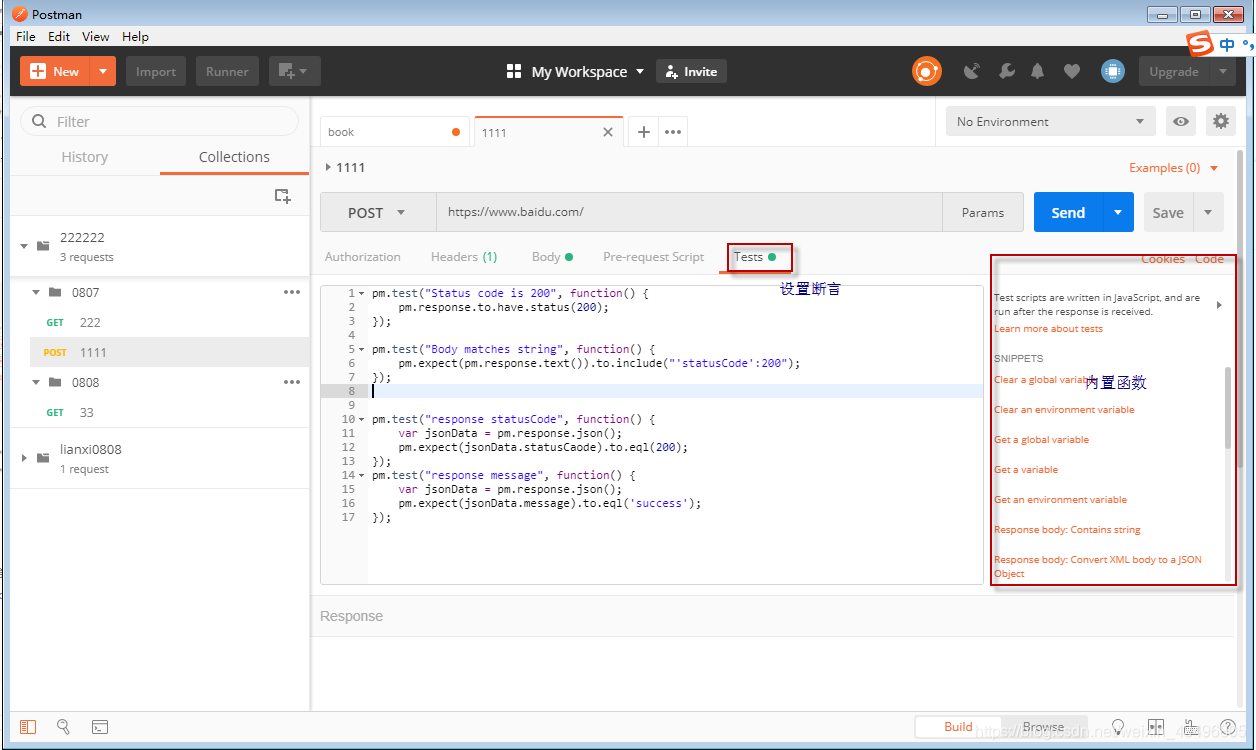This screenshot has width=1256, height=750.
Task: Open the Examples (0) dropdown
Action: pyautogui.click(x=1174, y=168)
